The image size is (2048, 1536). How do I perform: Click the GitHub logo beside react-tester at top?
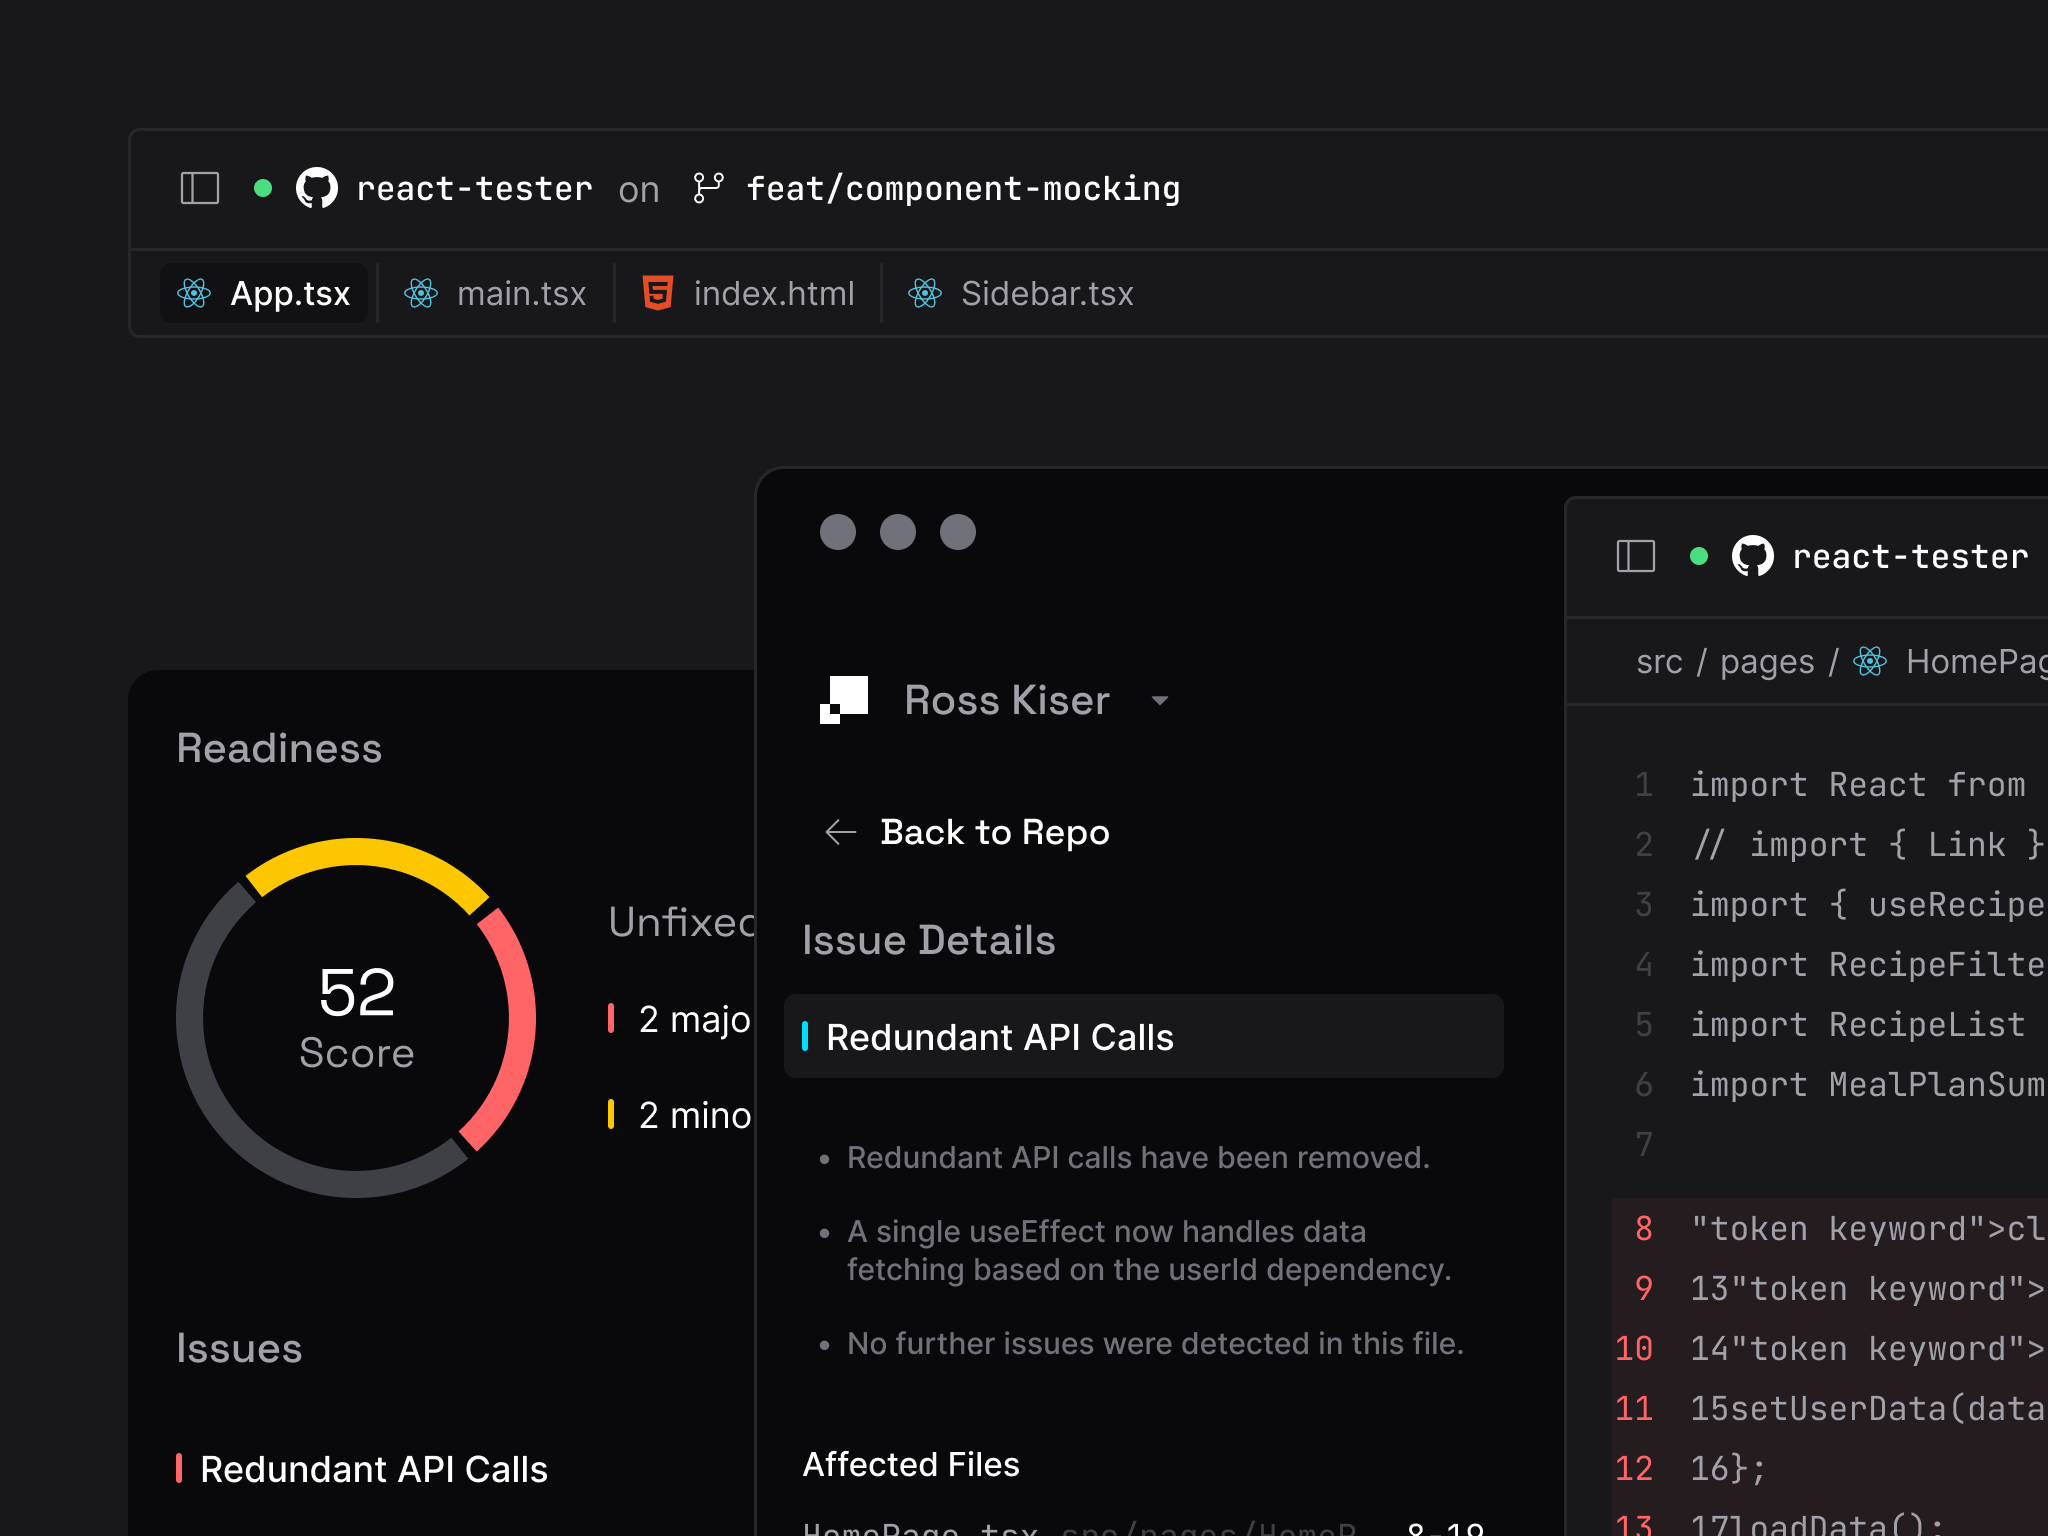click(x=317, y=188)
